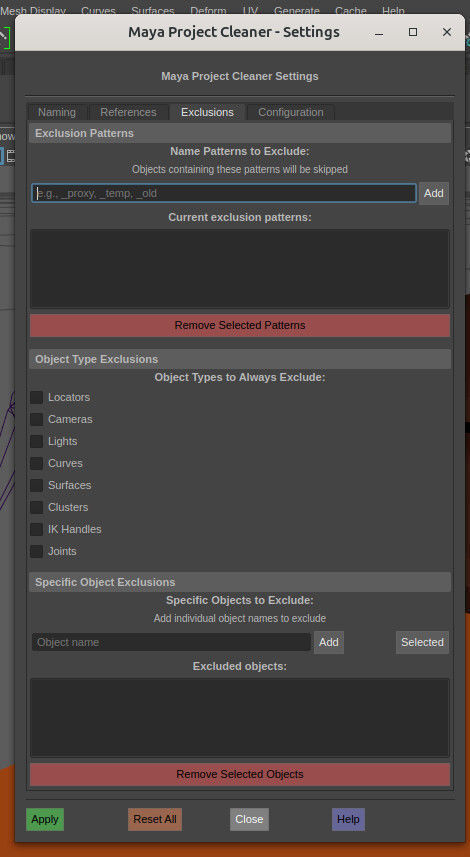Minimize the Settings dialog window

click(379, 33)
